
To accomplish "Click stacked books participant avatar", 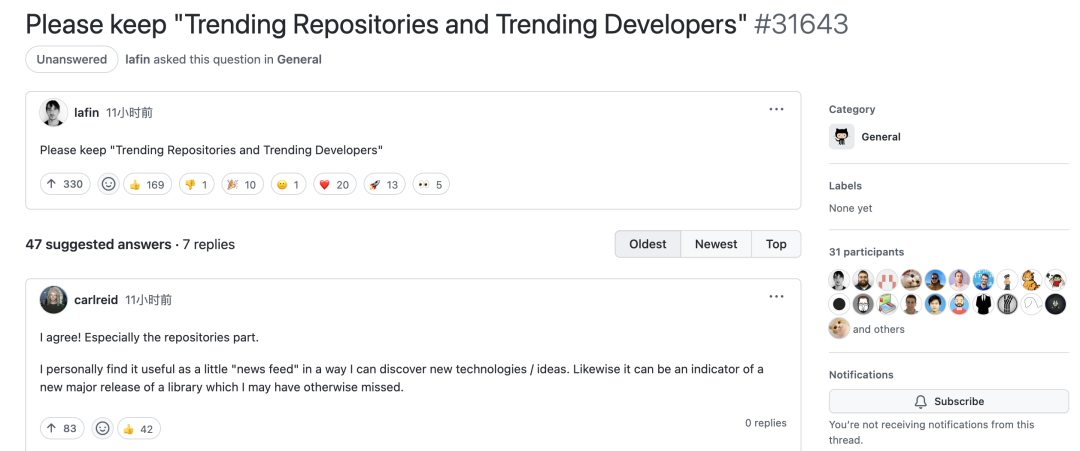I will (x=887, y=304).
